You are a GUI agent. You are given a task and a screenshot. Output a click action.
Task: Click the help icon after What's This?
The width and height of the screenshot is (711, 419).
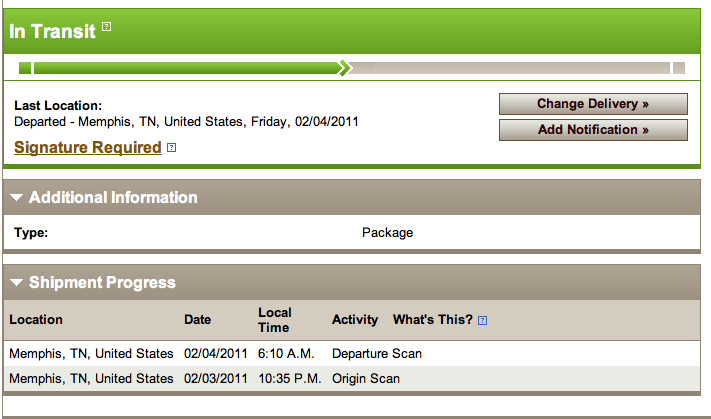(x=483, y=320)
